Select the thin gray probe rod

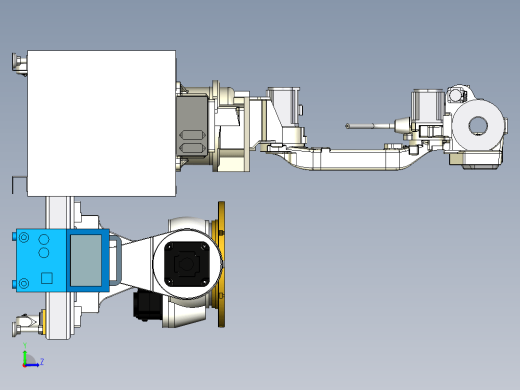[x=369, y=126]
